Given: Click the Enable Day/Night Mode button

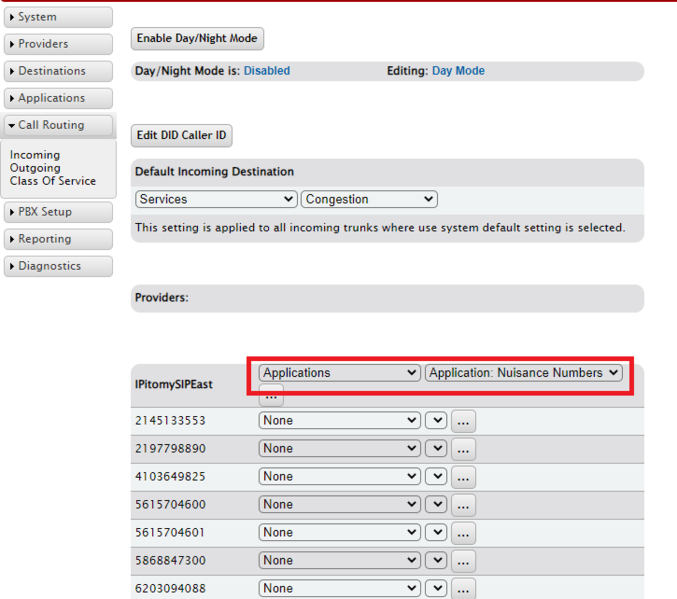Looking at the screenshot, I should click(x=197, y=39).
